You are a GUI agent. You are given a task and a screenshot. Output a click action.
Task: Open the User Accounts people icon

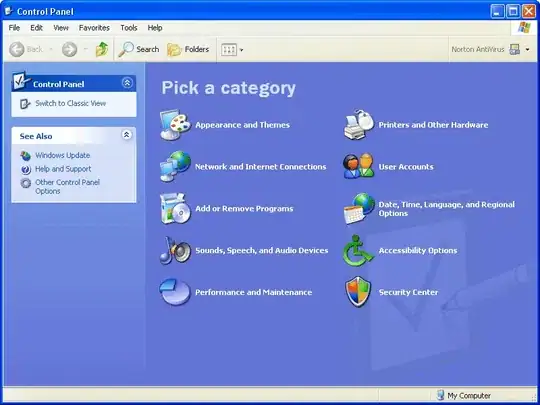pos(358,166)
